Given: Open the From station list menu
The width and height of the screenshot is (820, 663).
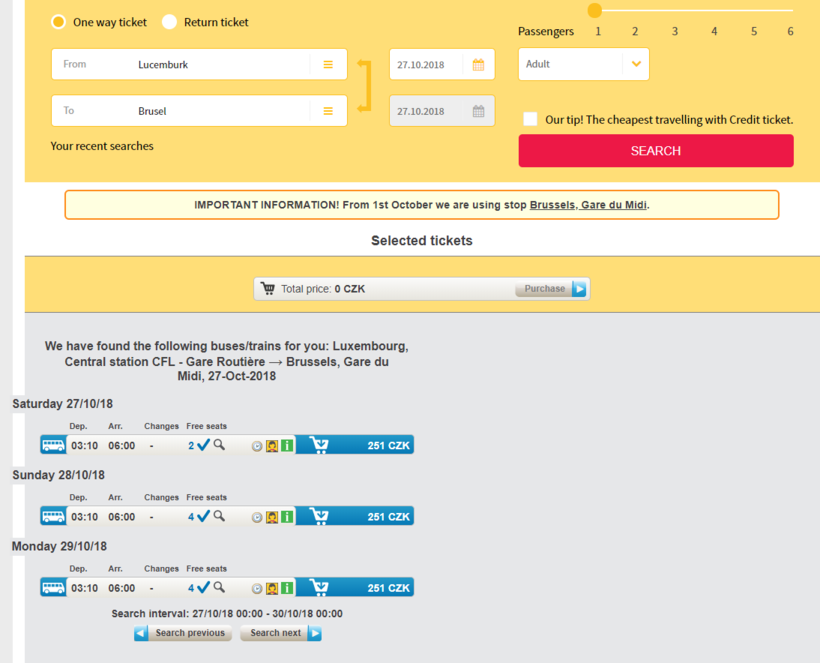Looking at the screenshot, I should click(x=328, y=65).
